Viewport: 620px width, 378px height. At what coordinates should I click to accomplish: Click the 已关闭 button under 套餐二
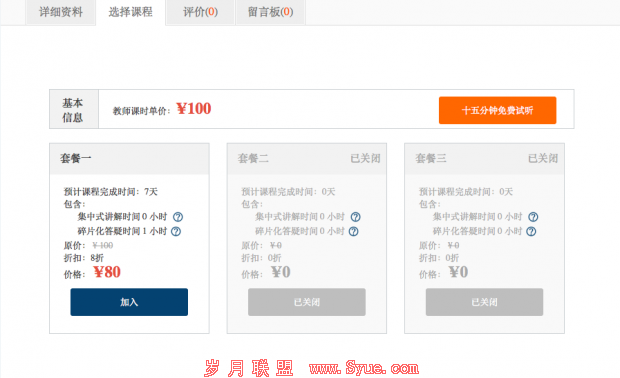pos(307,302)
